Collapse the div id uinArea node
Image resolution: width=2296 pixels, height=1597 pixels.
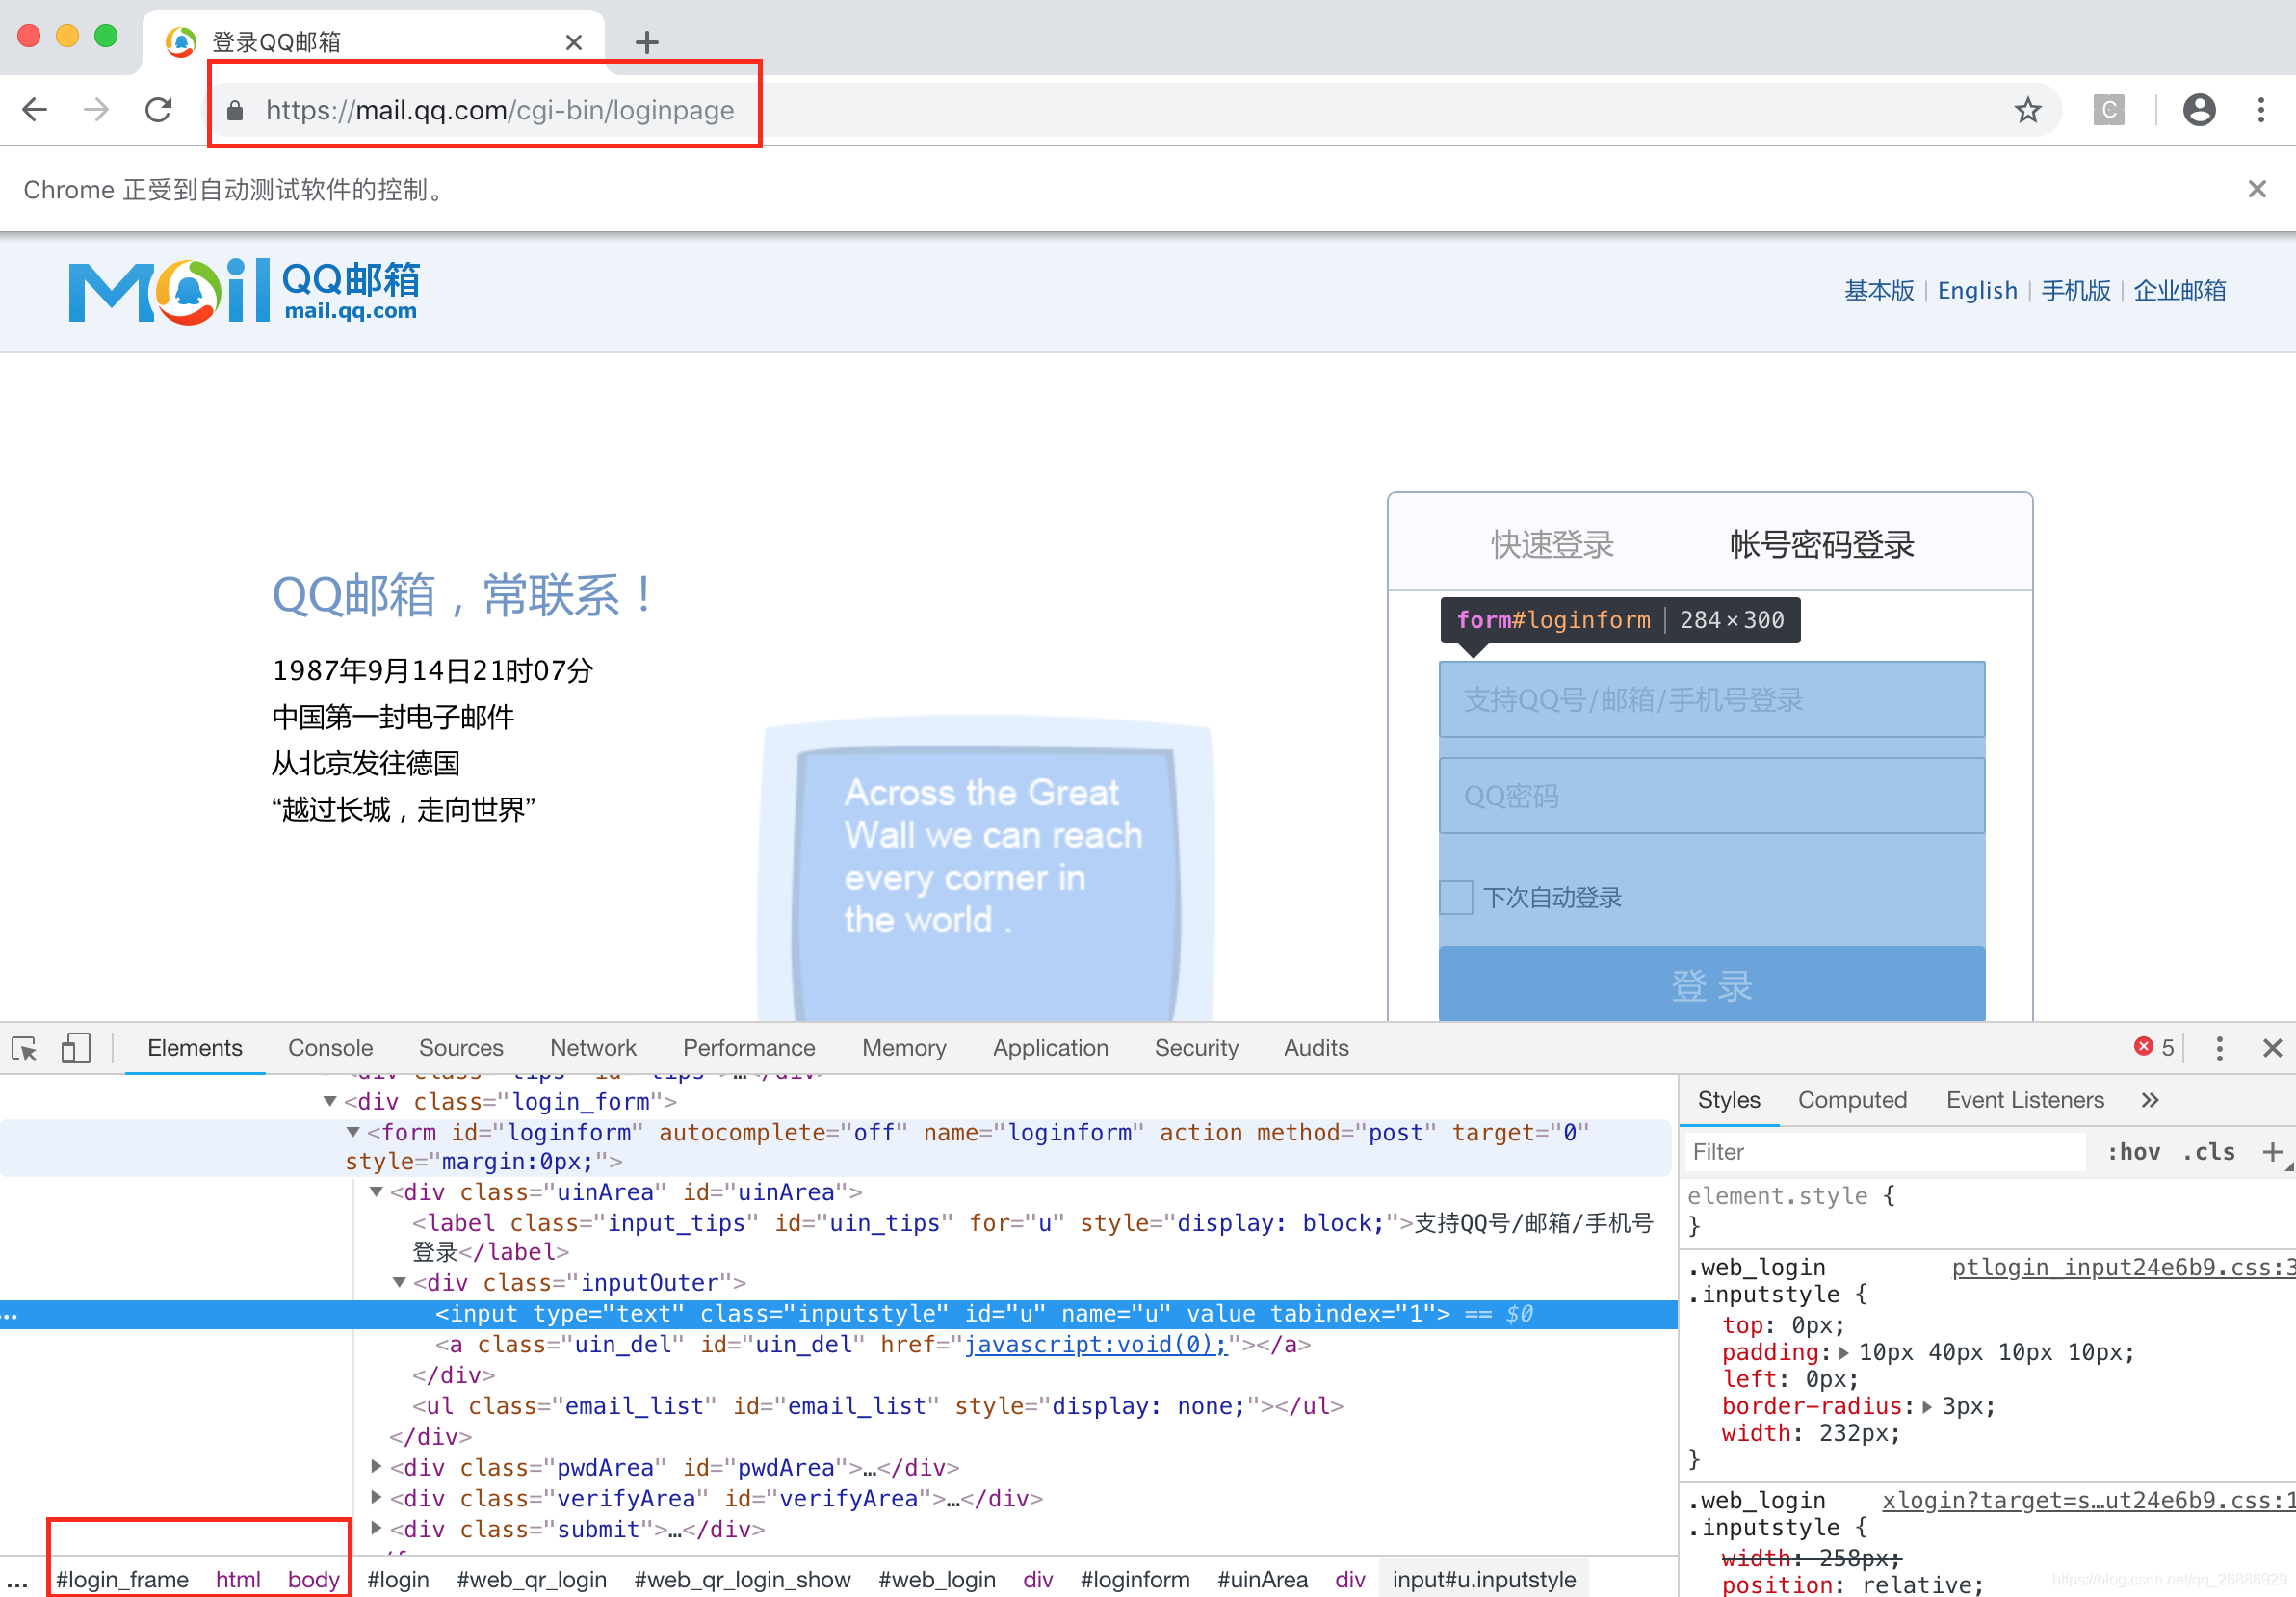[x=376, y=1192]
